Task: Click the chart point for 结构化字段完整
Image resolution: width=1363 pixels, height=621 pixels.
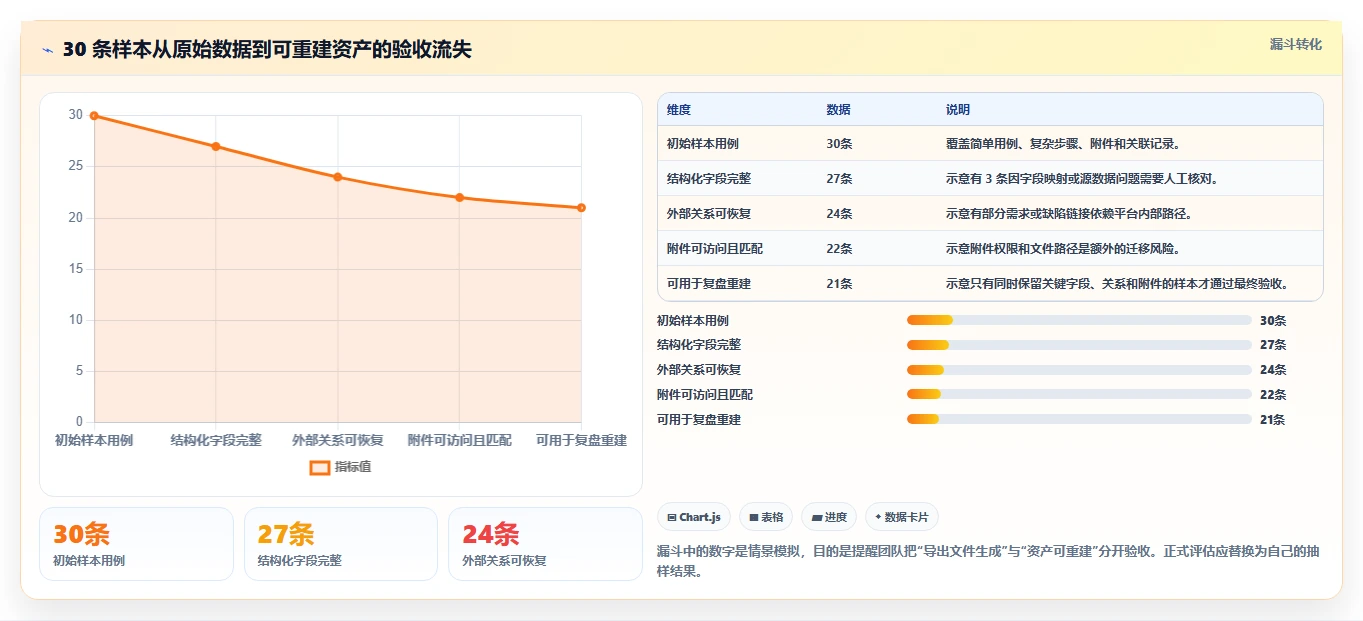Action: (216, 147)
